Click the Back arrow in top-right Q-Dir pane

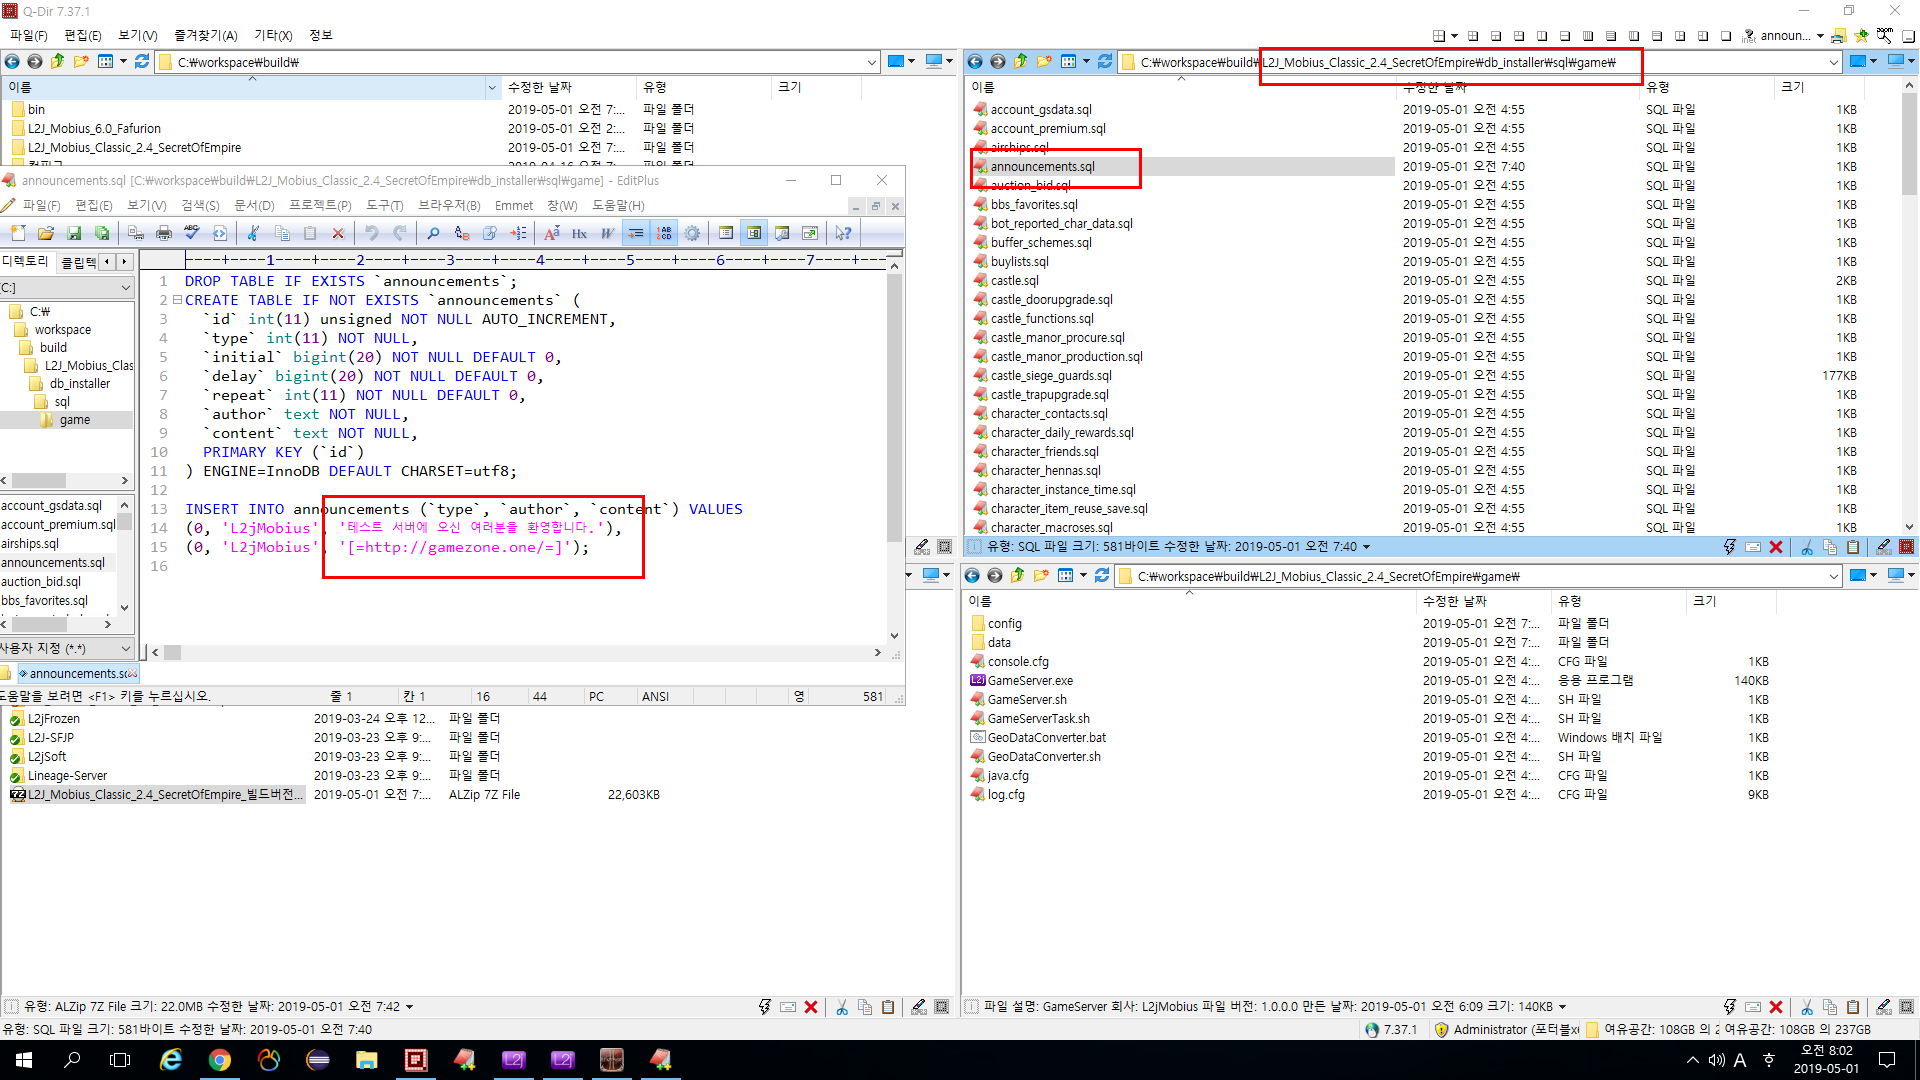click(975, 62)
